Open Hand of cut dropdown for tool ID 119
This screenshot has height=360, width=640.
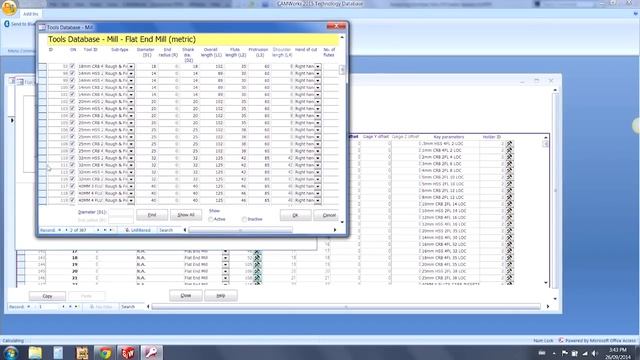[x=318, y=200]
